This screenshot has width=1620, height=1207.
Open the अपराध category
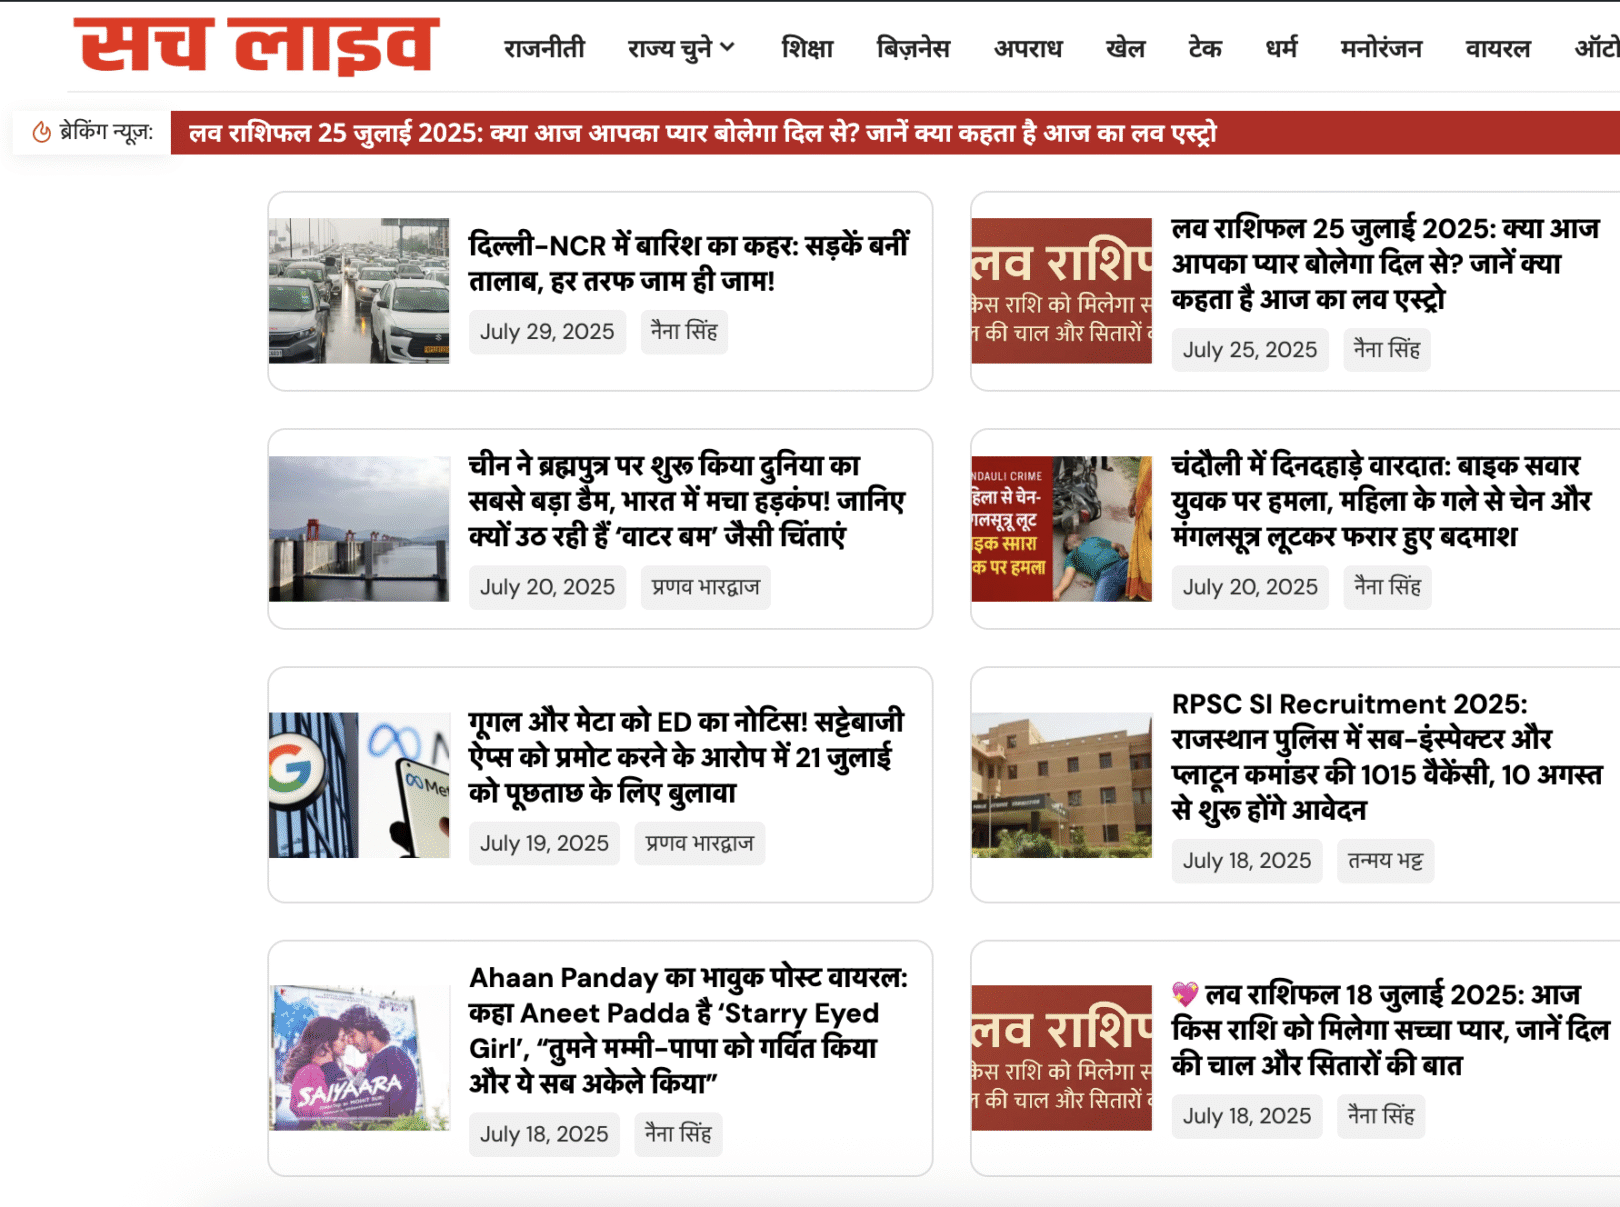click(1028, 48)
